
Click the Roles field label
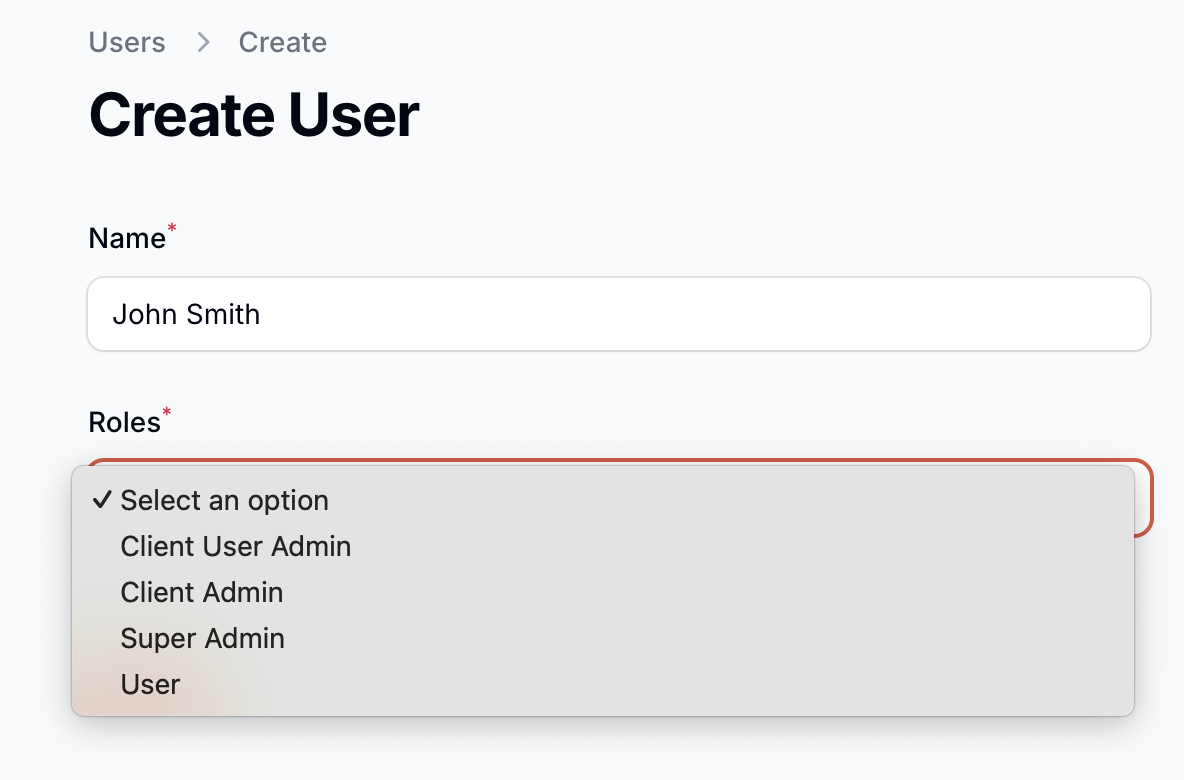click(124, 422)
